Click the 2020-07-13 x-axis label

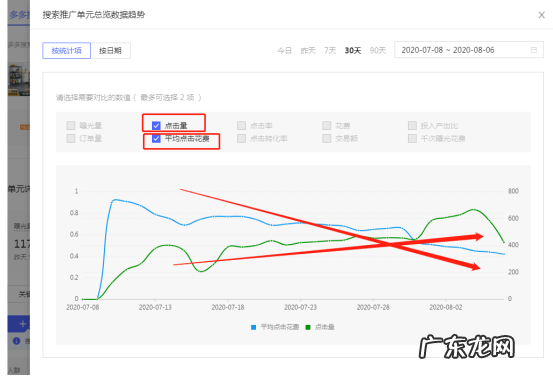(x=155, y=307)
